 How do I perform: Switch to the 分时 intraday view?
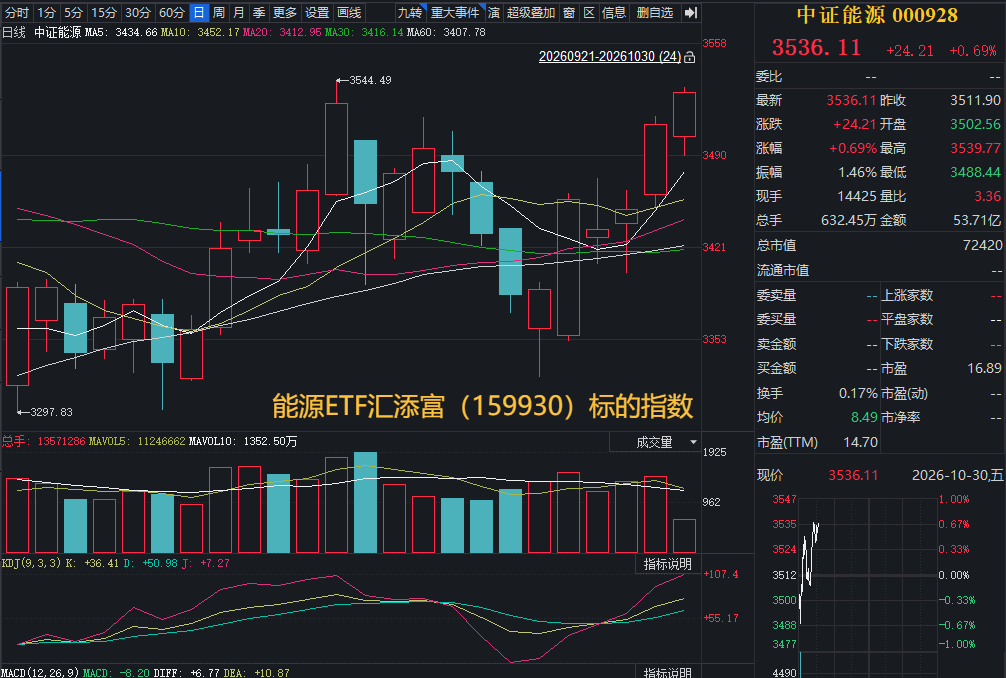click(x=17, y=12)
